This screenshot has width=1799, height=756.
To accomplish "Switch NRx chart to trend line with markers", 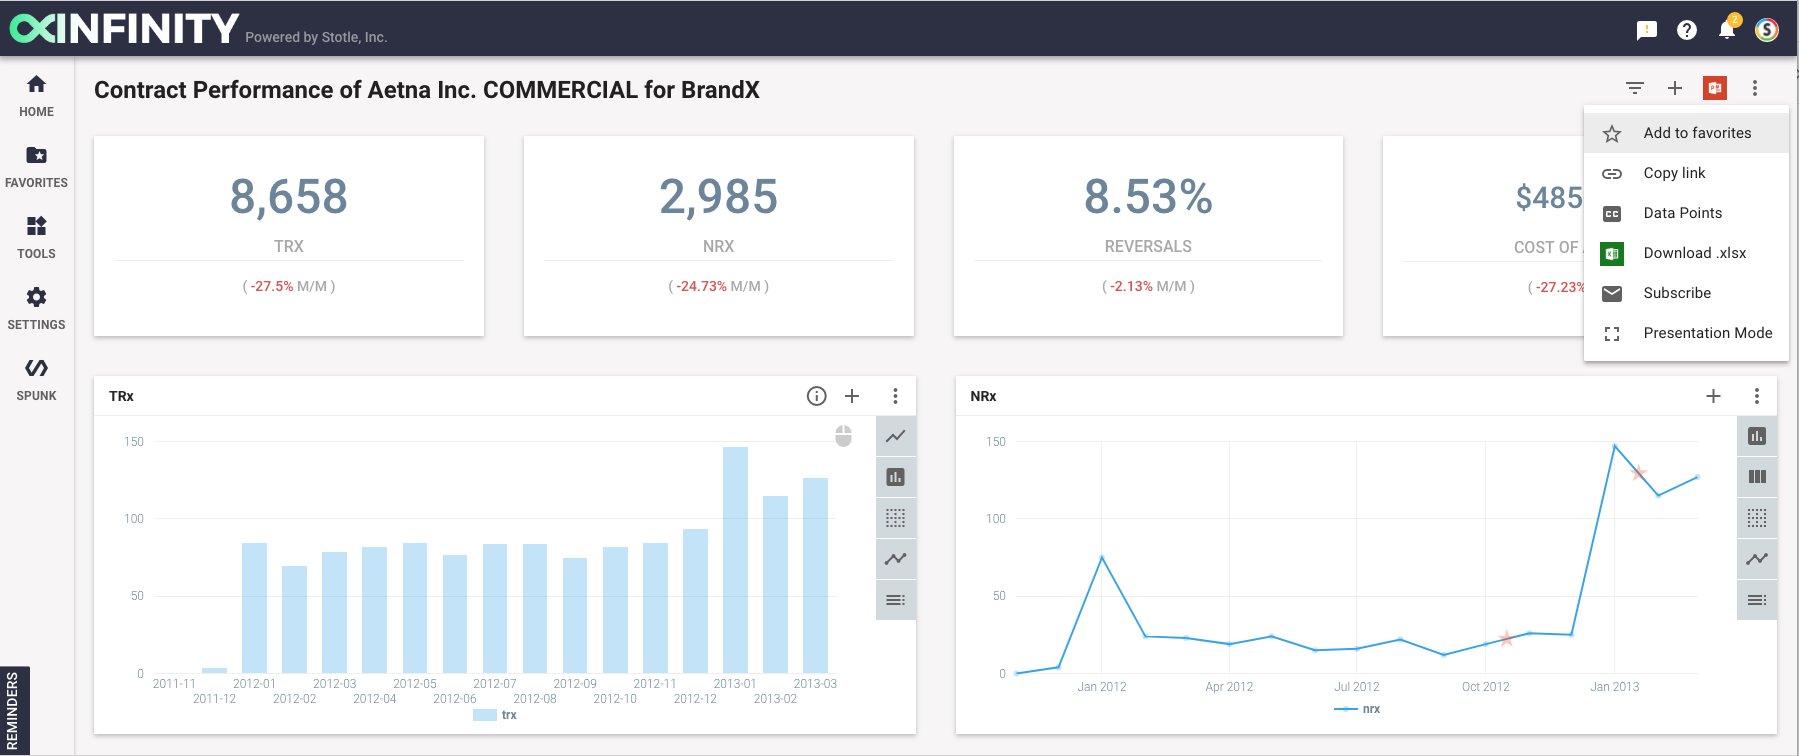I will tap(1757, 559).
